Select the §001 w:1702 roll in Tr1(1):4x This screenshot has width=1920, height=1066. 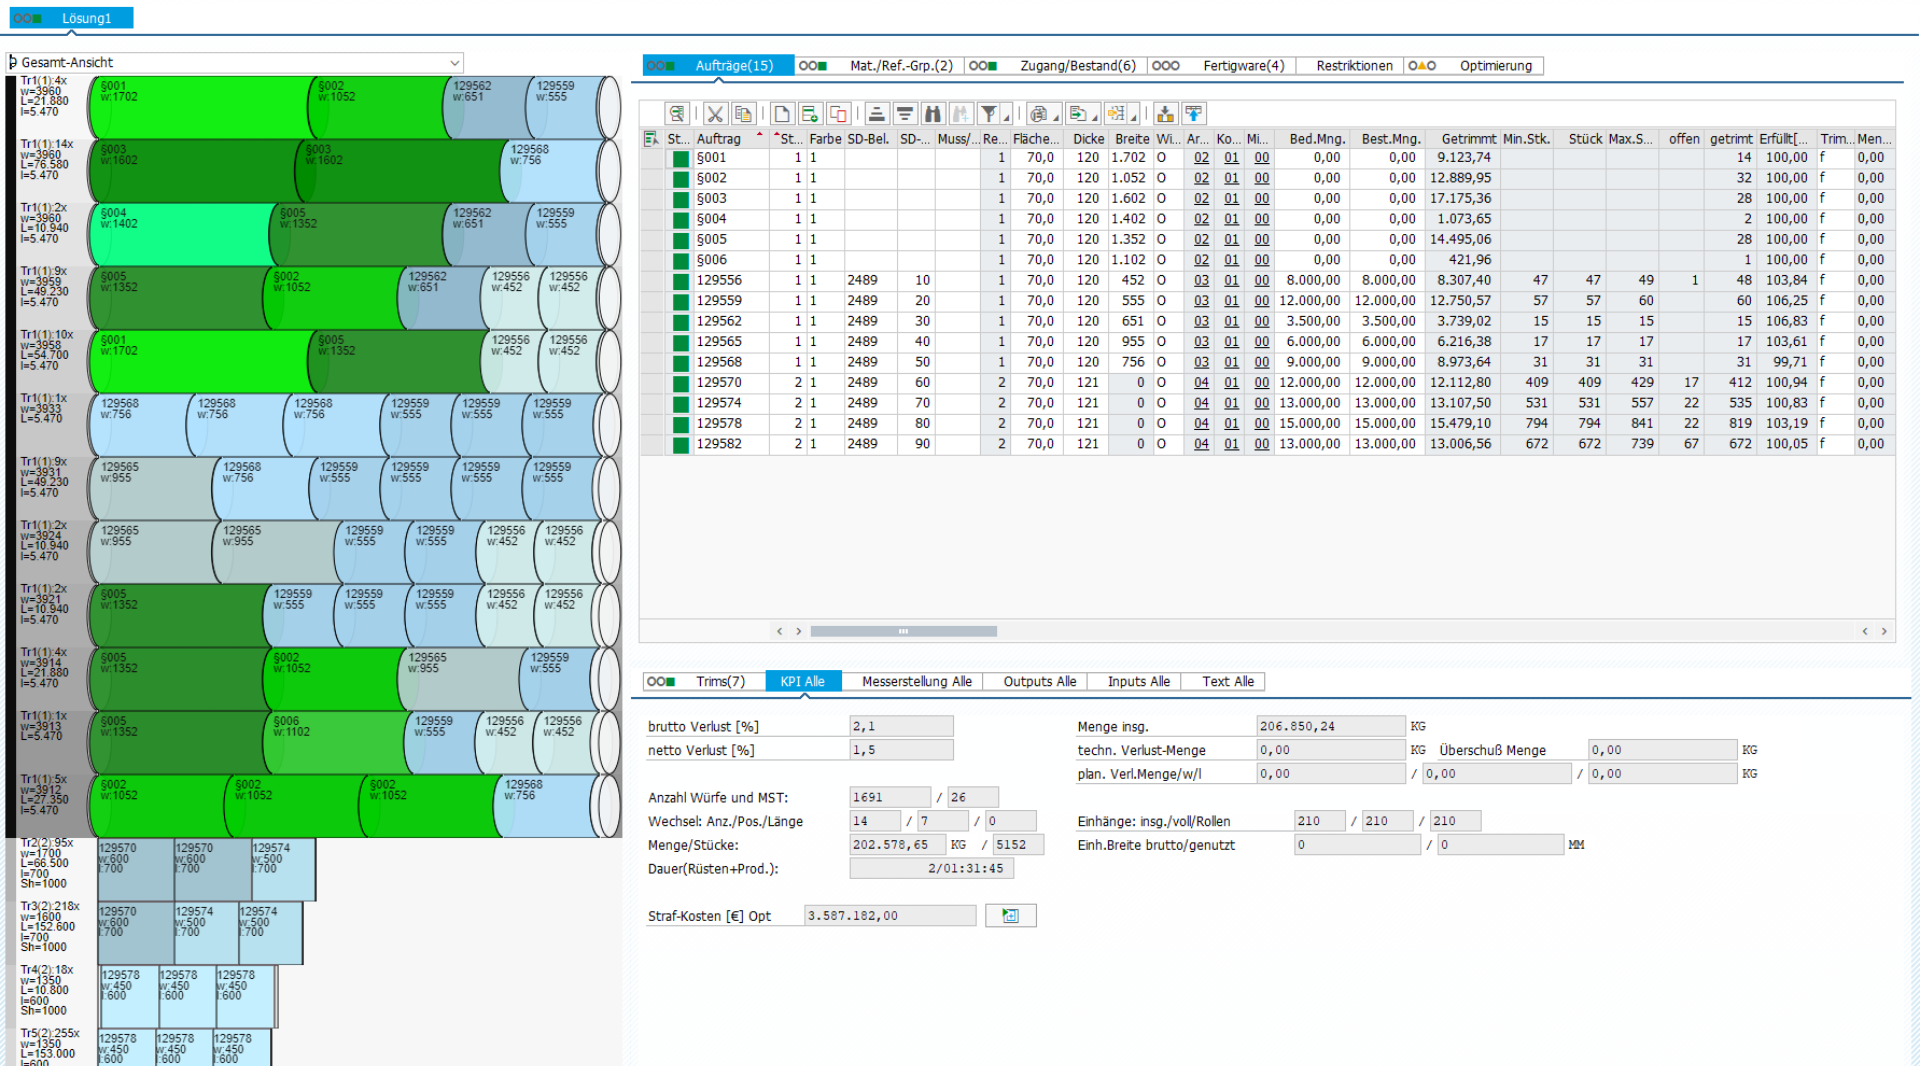(200, 107)
